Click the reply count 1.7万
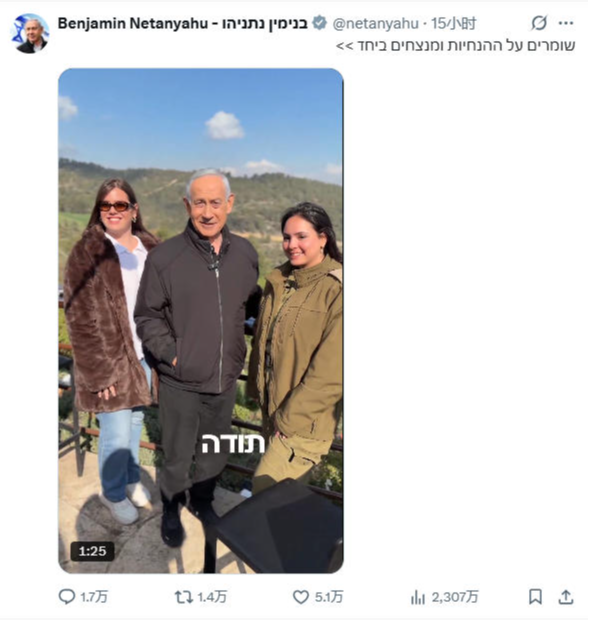Image resolution: width=589 pixels, height=621 pixels. coord(94,597)
